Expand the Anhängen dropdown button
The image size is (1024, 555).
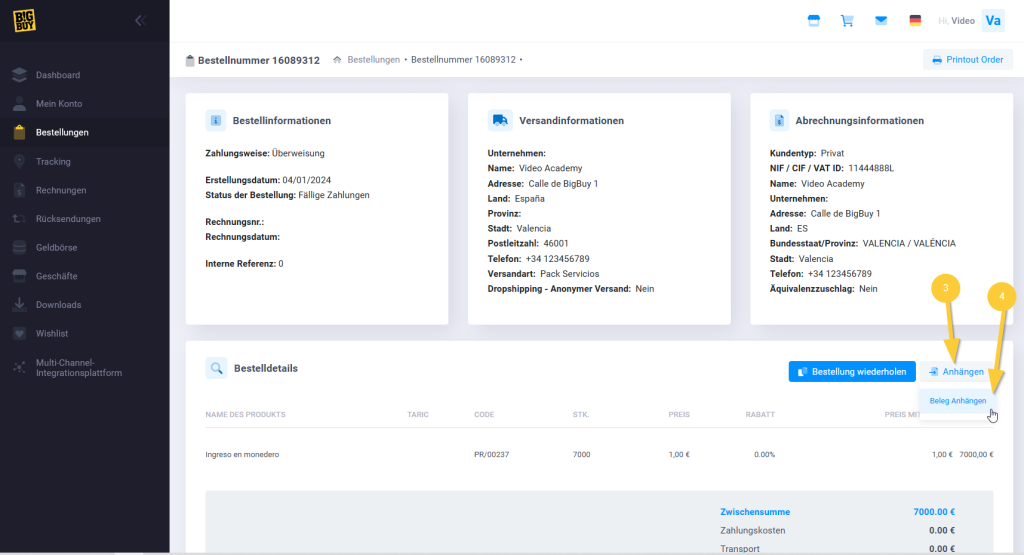click(956, 372)
